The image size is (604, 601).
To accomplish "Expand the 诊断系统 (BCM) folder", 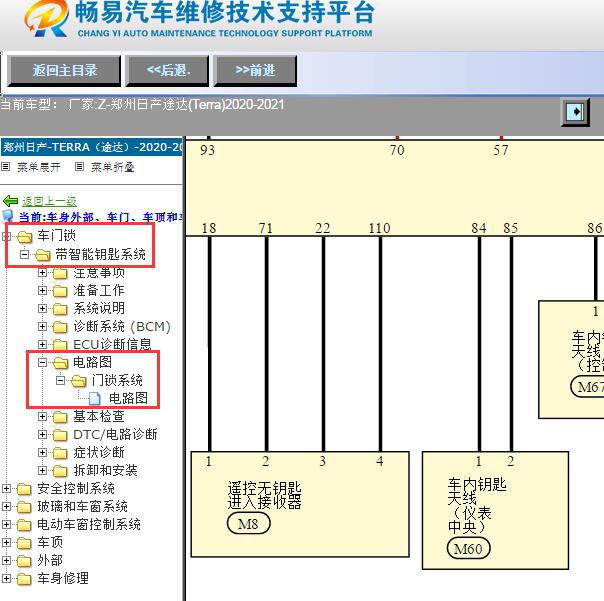I will pyautogui.click(x=42, y=326).
